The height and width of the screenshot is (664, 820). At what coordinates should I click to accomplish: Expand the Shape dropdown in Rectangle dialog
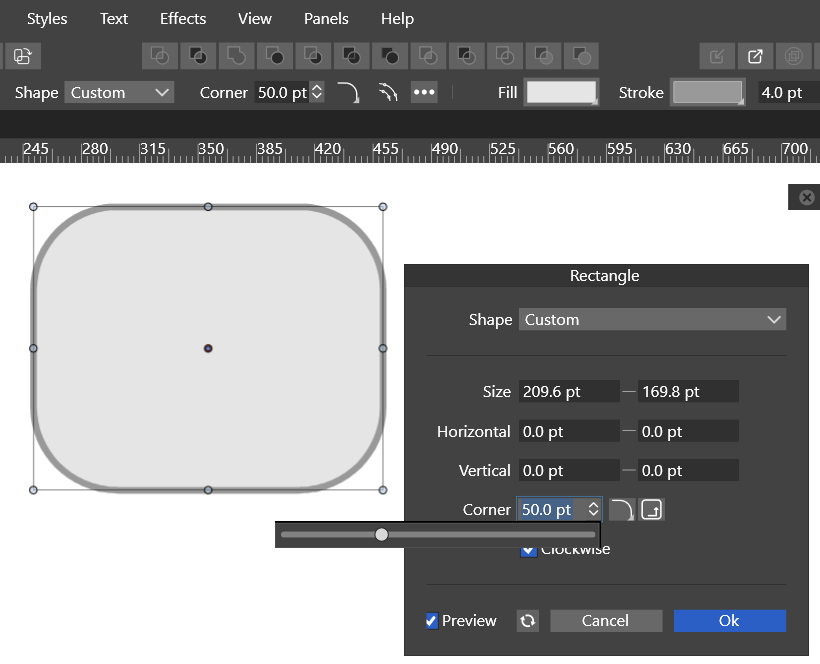652,320
